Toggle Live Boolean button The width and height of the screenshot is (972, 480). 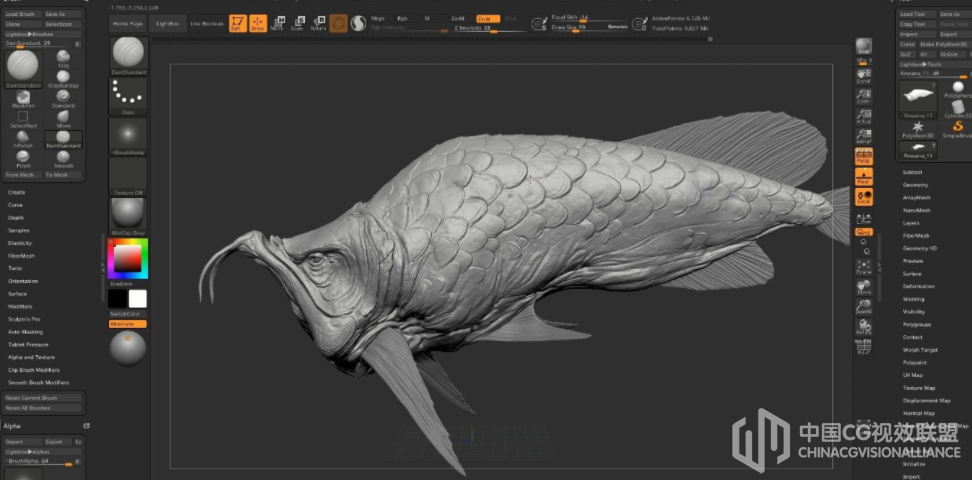[x=206, y=24]
